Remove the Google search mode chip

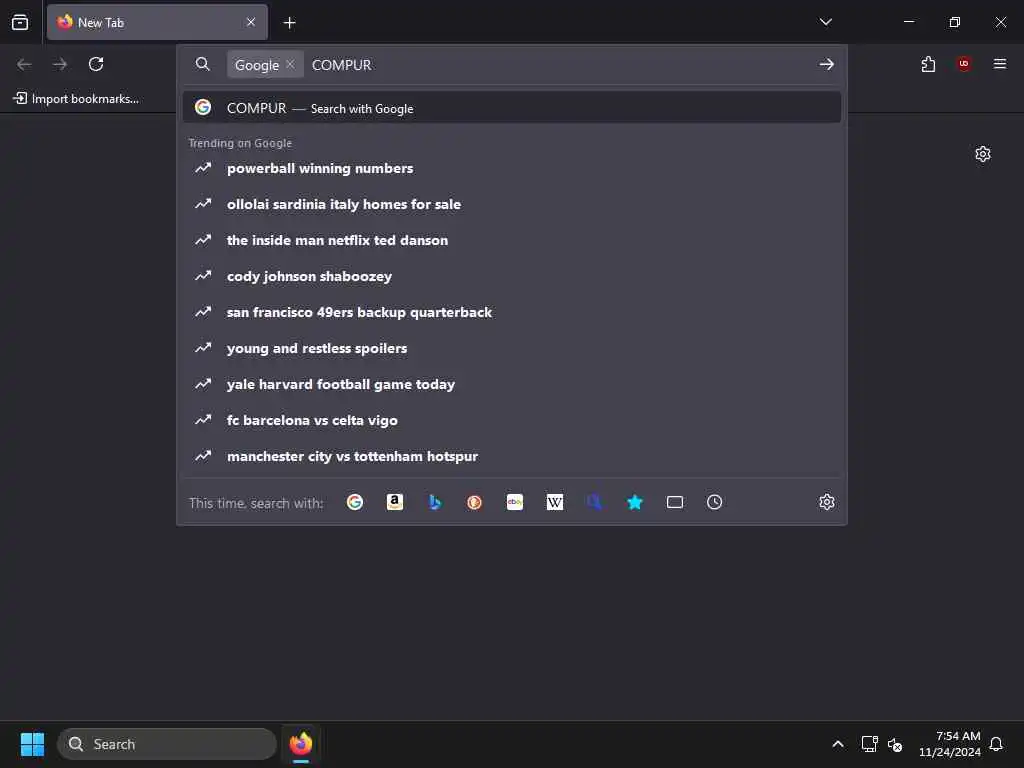(x=290, y=64)
